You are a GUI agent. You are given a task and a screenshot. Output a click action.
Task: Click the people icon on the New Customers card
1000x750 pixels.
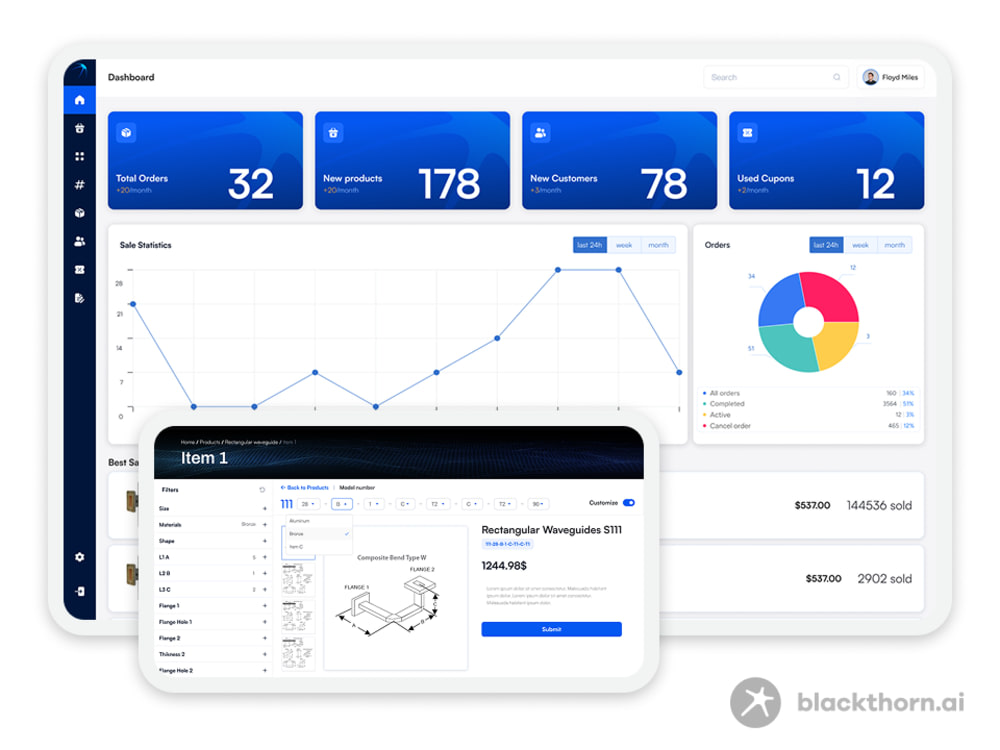(540, 133)
